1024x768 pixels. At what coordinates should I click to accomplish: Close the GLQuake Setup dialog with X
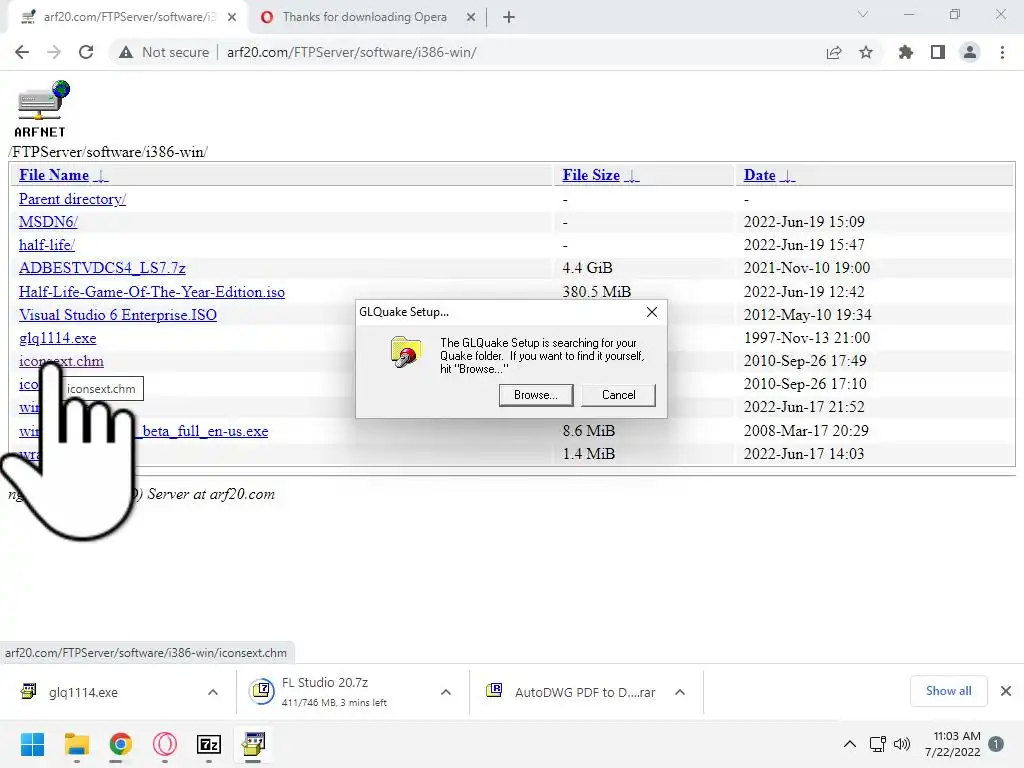point(652,312)
